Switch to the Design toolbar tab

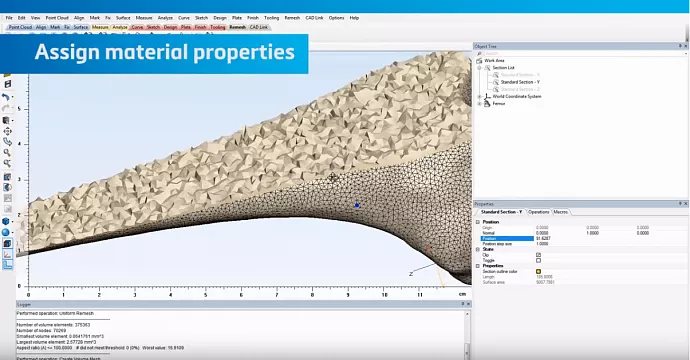point(170,27)
